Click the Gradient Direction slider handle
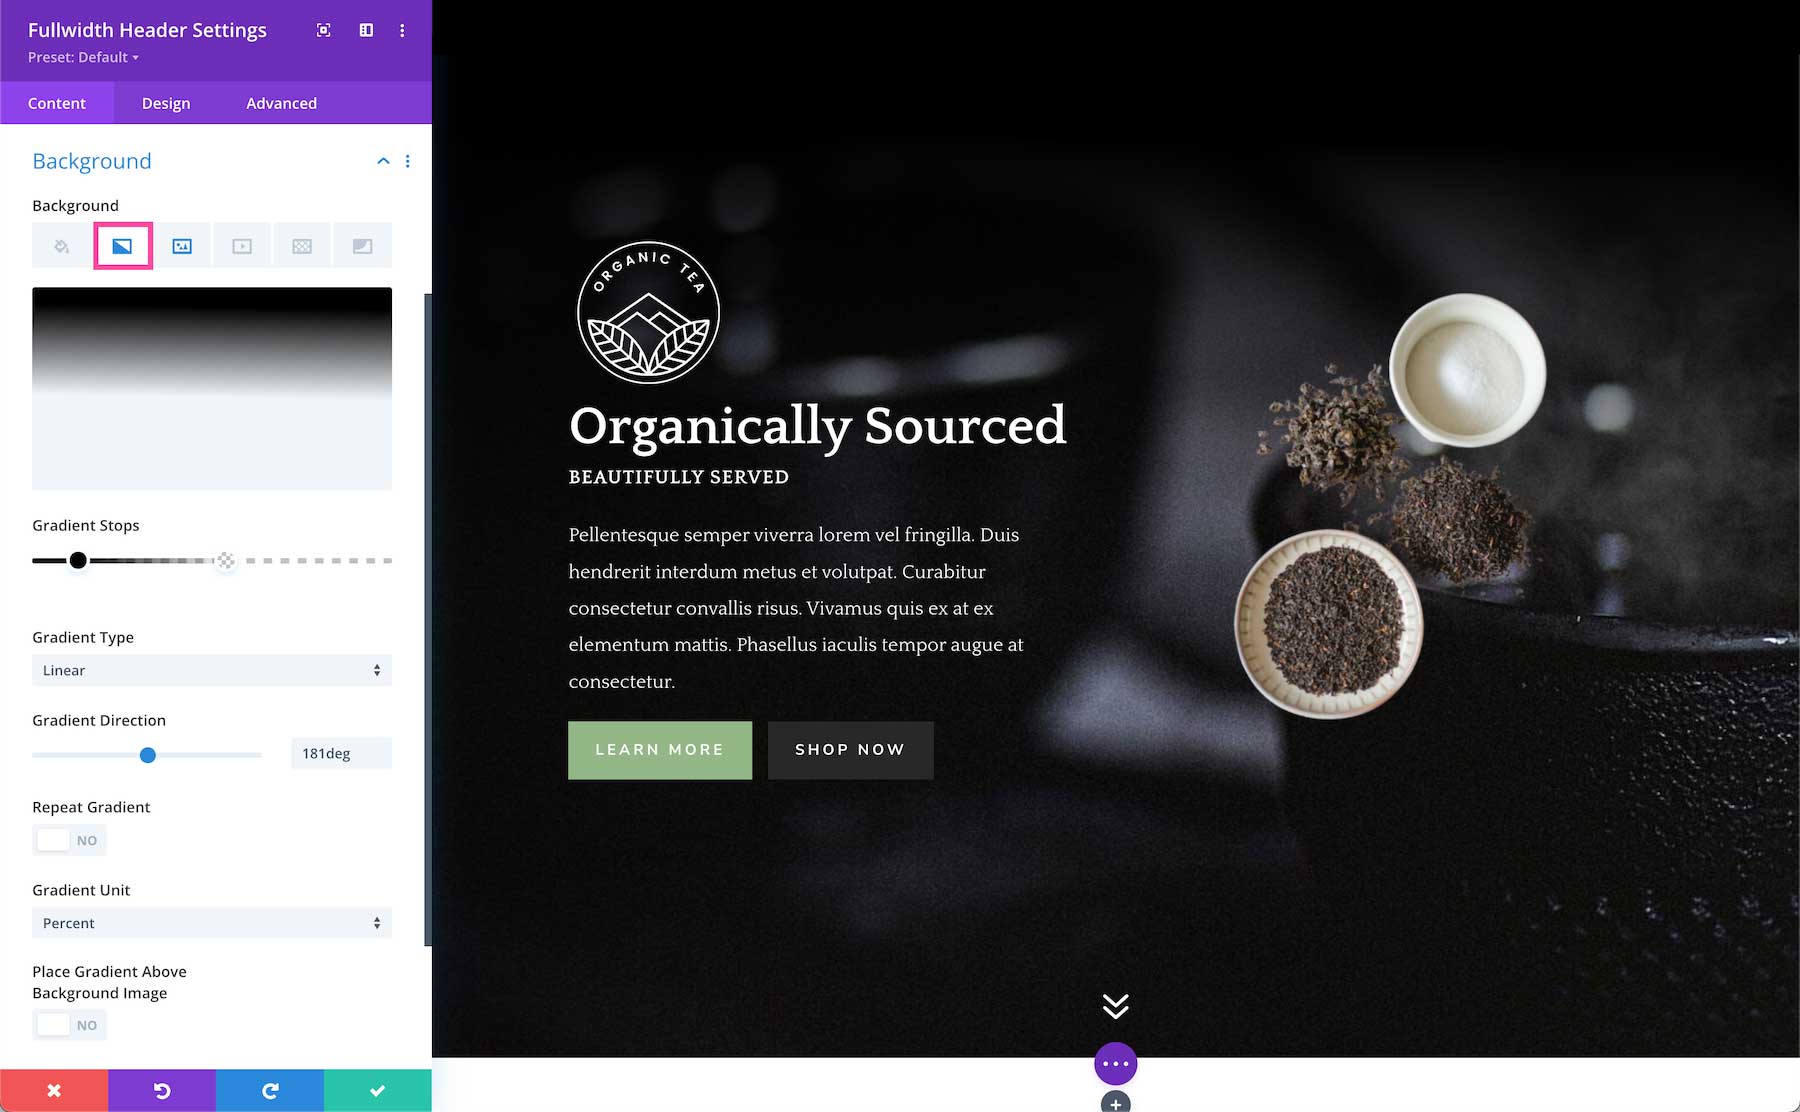Image resolution: width=1800 pixels, height=1112 pixels. click(148, 755)
